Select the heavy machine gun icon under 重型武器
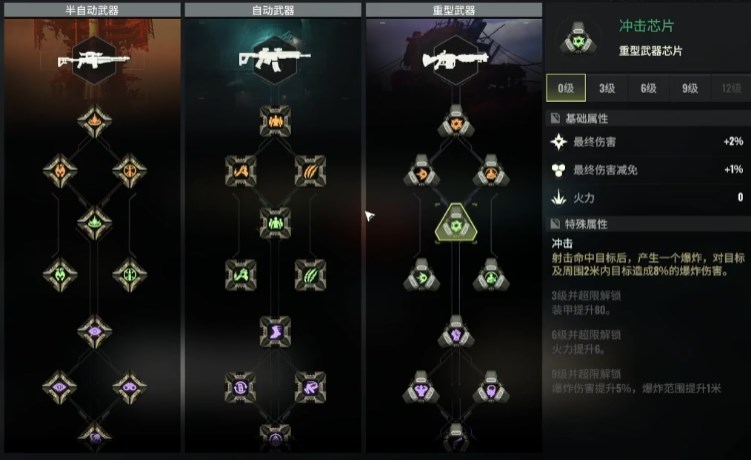 click(x=455, y=60)
